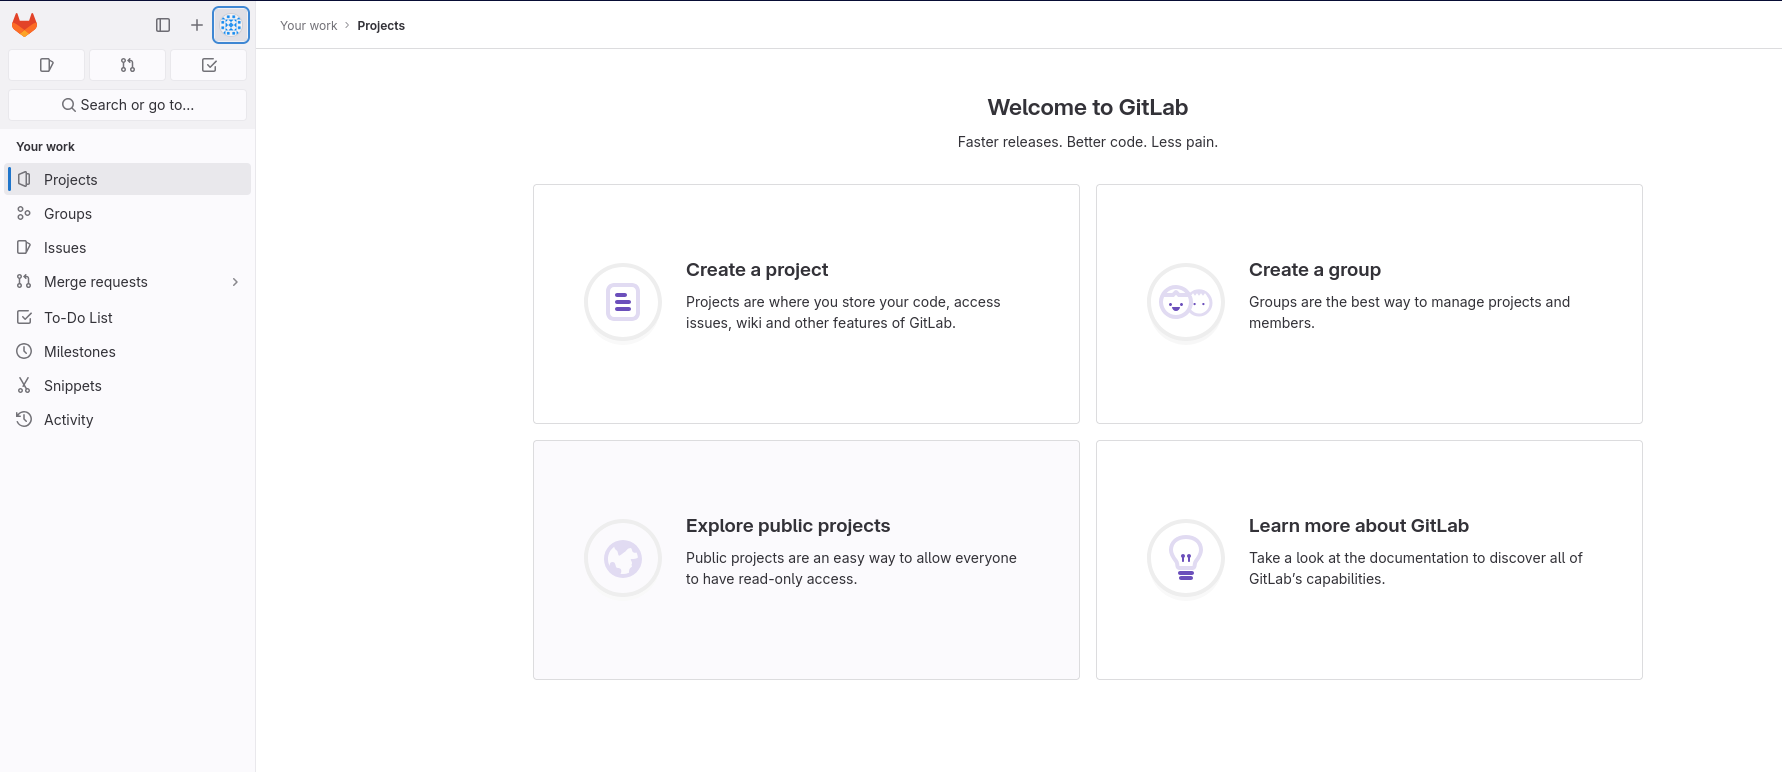This screenshot has width=1782, height=772.
Task: Click the globe illustration icon
Action: (x=623, y=558)
